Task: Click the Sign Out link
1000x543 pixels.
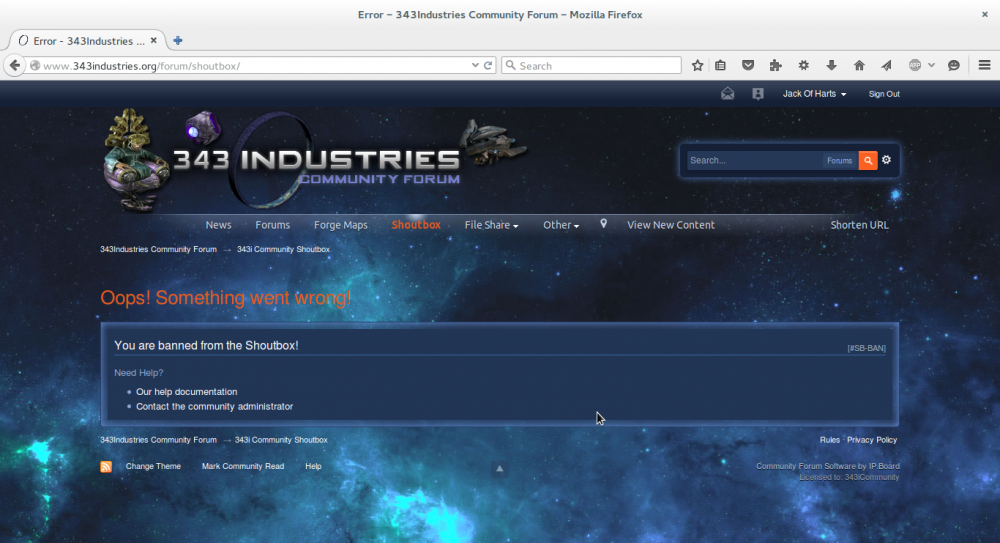Action: (x=884, y=94)
